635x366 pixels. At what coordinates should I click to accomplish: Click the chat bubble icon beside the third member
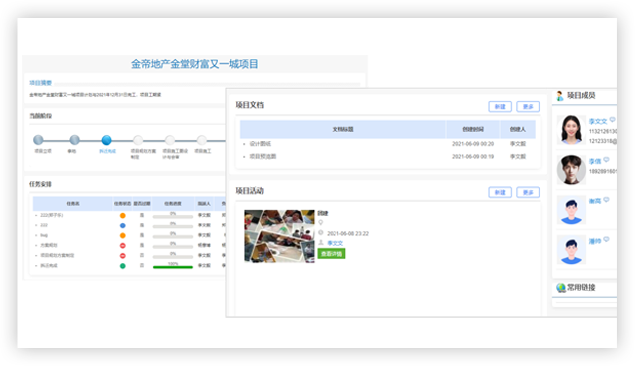(606, 200)
